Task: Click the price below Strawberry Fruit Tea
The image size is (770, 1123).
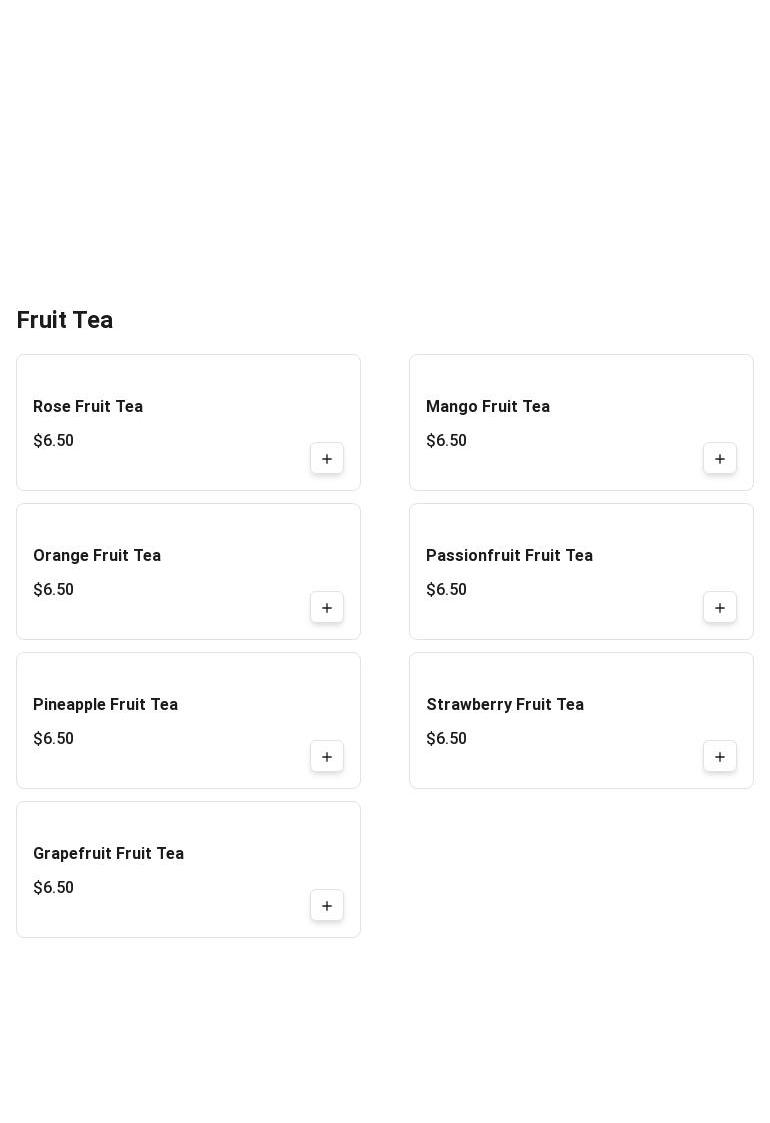Action: click(447, 739)
